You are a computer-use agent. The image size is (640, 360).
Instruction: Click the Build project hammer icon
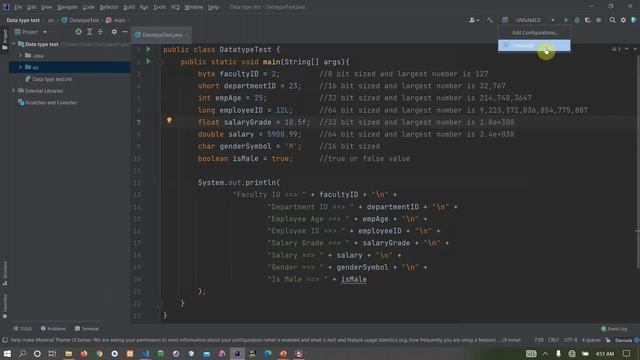coord(489,20)
